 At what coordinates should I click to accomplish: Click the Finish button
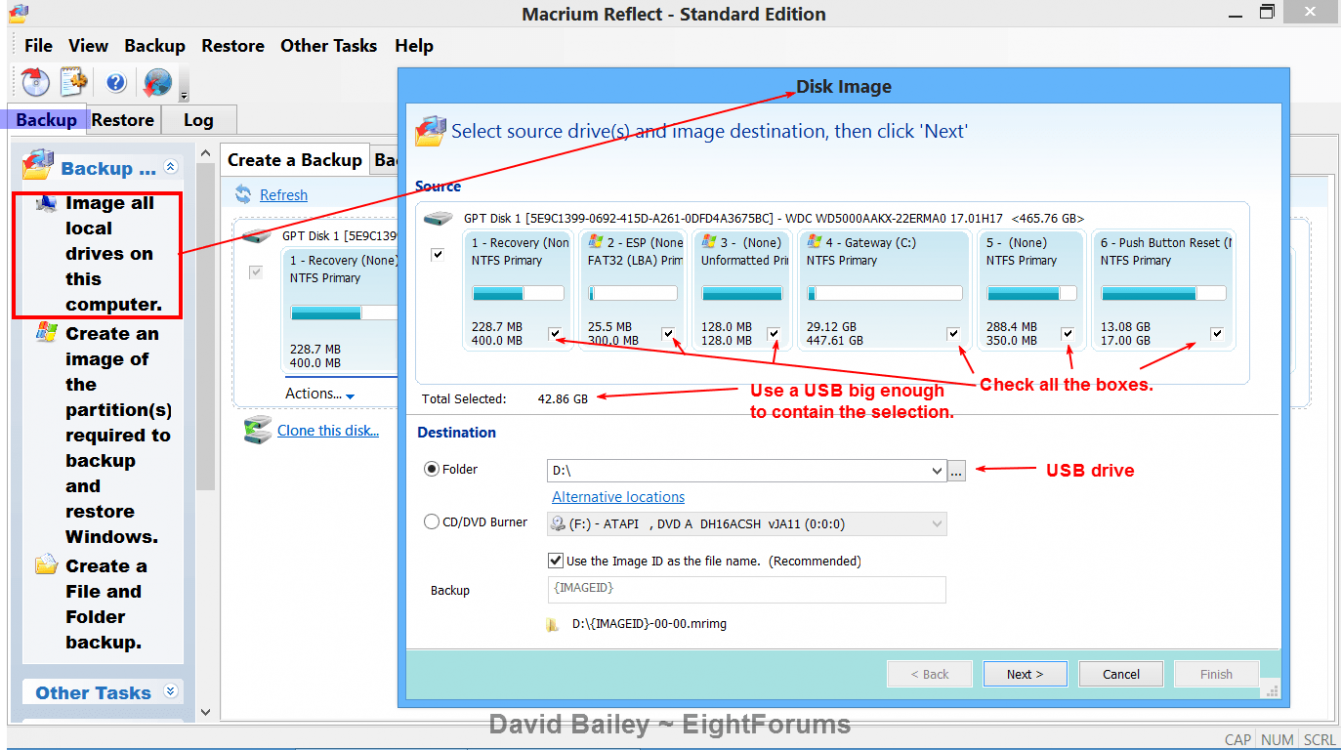(1216, 674)
